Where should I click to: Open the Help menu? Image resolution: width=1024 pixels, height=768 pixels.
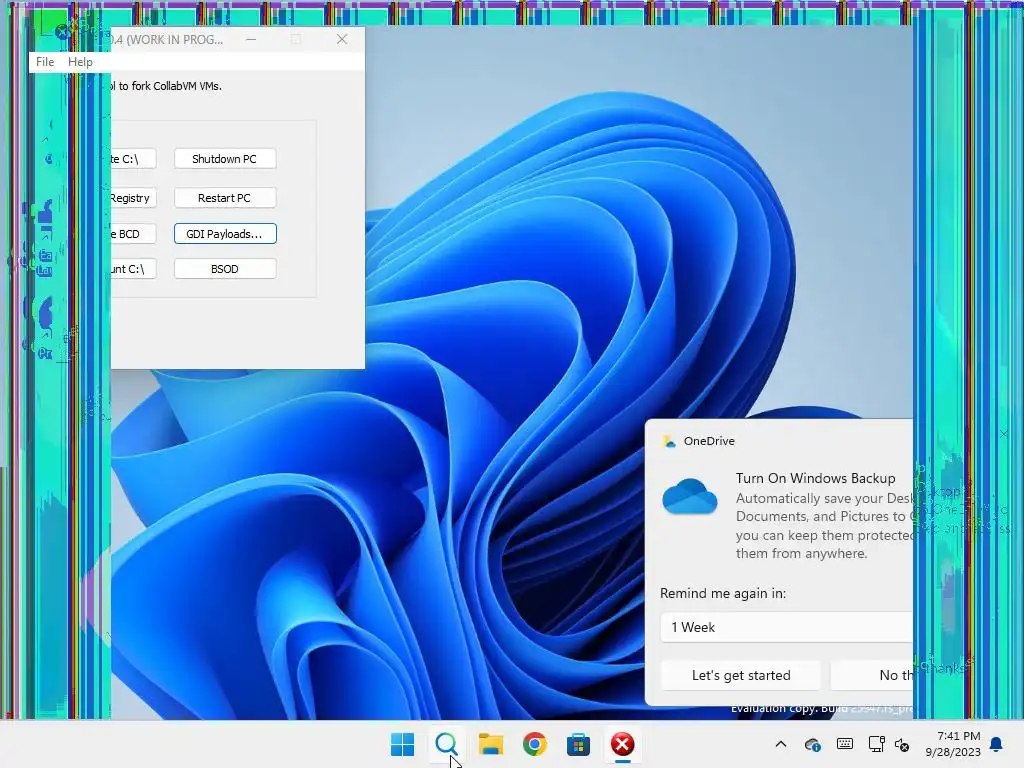(x=80, y=62)
